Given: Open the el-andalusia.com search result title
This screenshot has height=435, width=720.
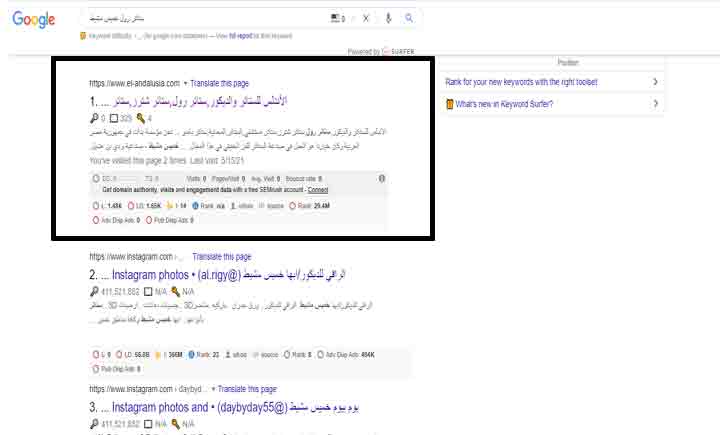Looking at the screenshot, I should coord(188,102).
